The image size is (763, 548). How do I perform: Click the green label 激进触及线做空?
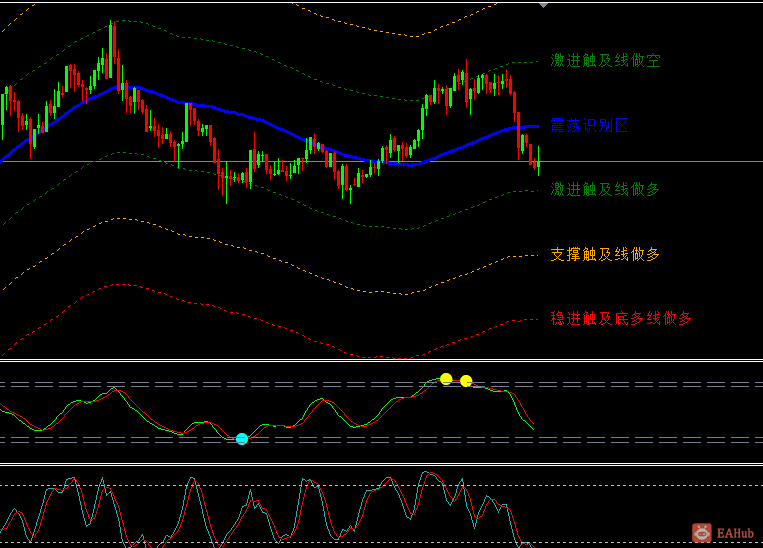point(605,61)
